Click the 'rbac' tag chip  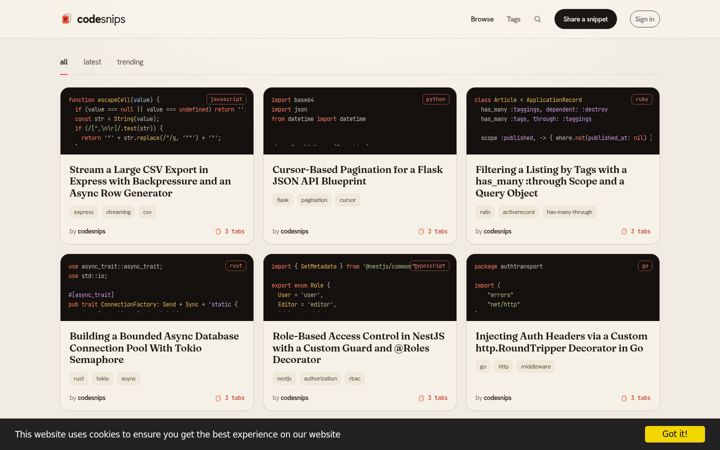(x=354, y=379)
